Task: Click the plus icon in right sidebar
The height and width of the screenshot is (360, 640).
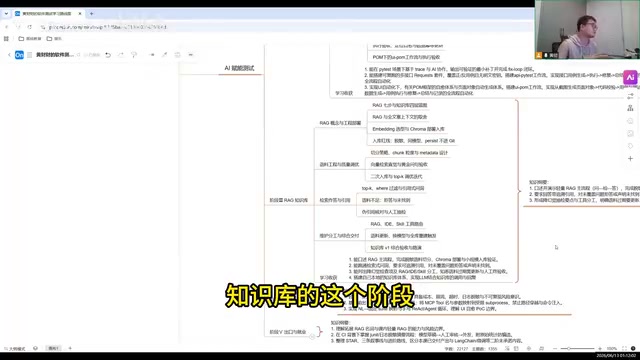Action: click(x=630, y=158)
